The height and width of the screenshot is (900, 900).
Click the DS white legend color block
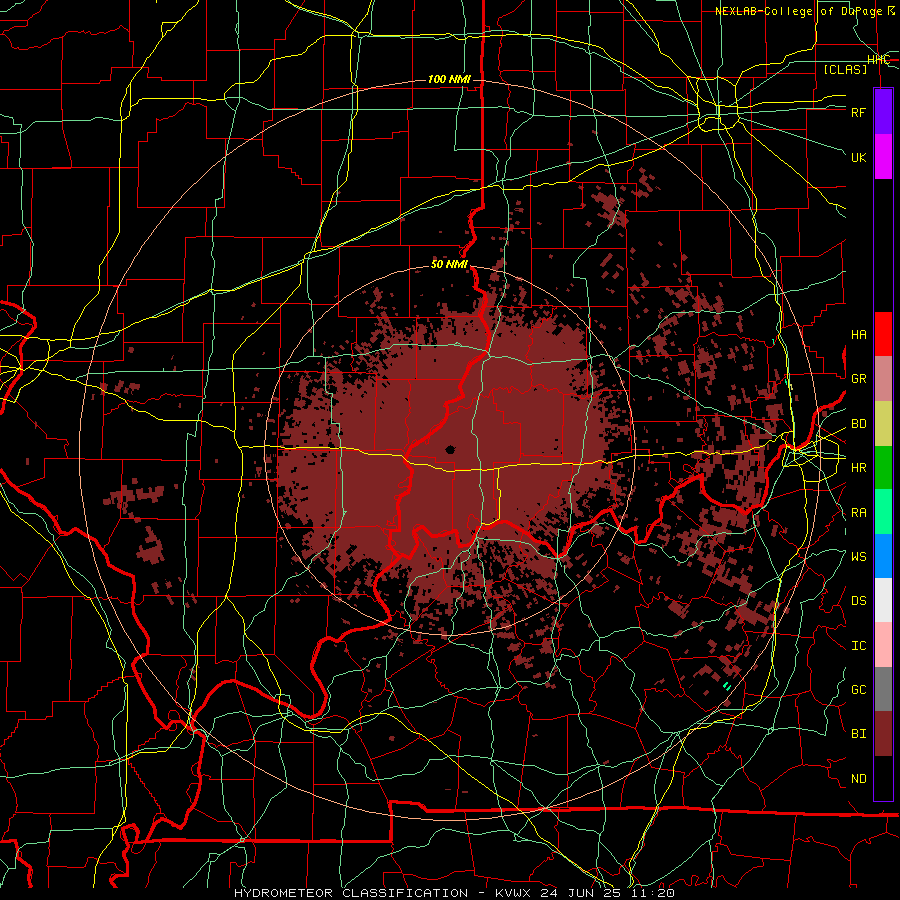(x=883, y=600)
